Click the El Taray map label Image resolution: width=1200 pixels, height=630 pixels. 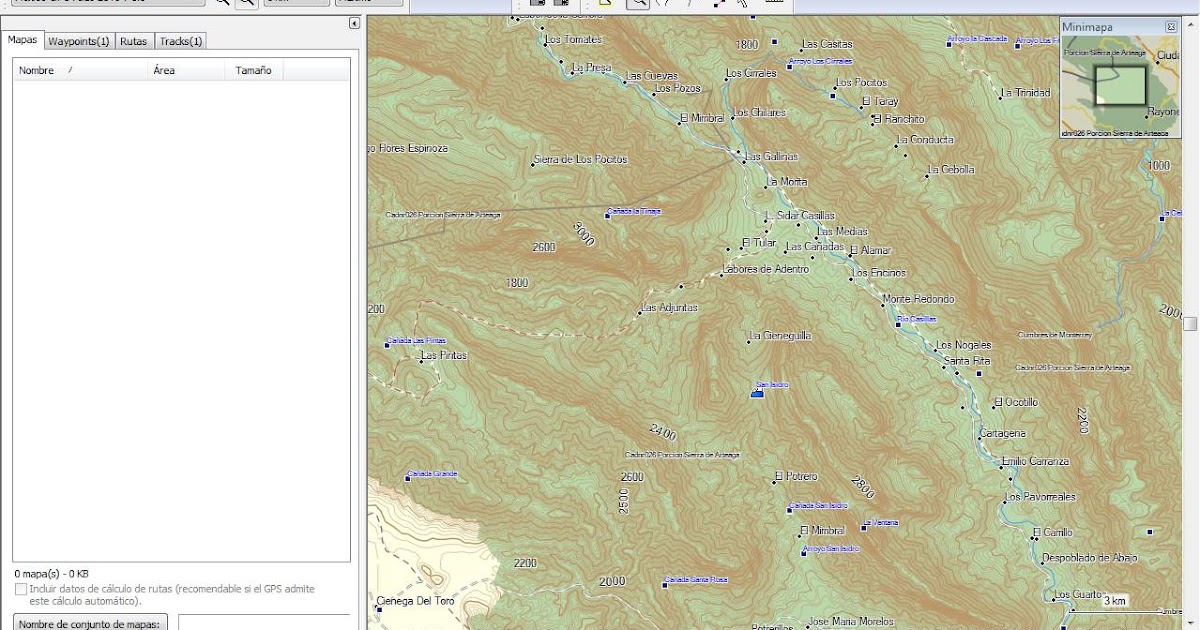(881, 101)
